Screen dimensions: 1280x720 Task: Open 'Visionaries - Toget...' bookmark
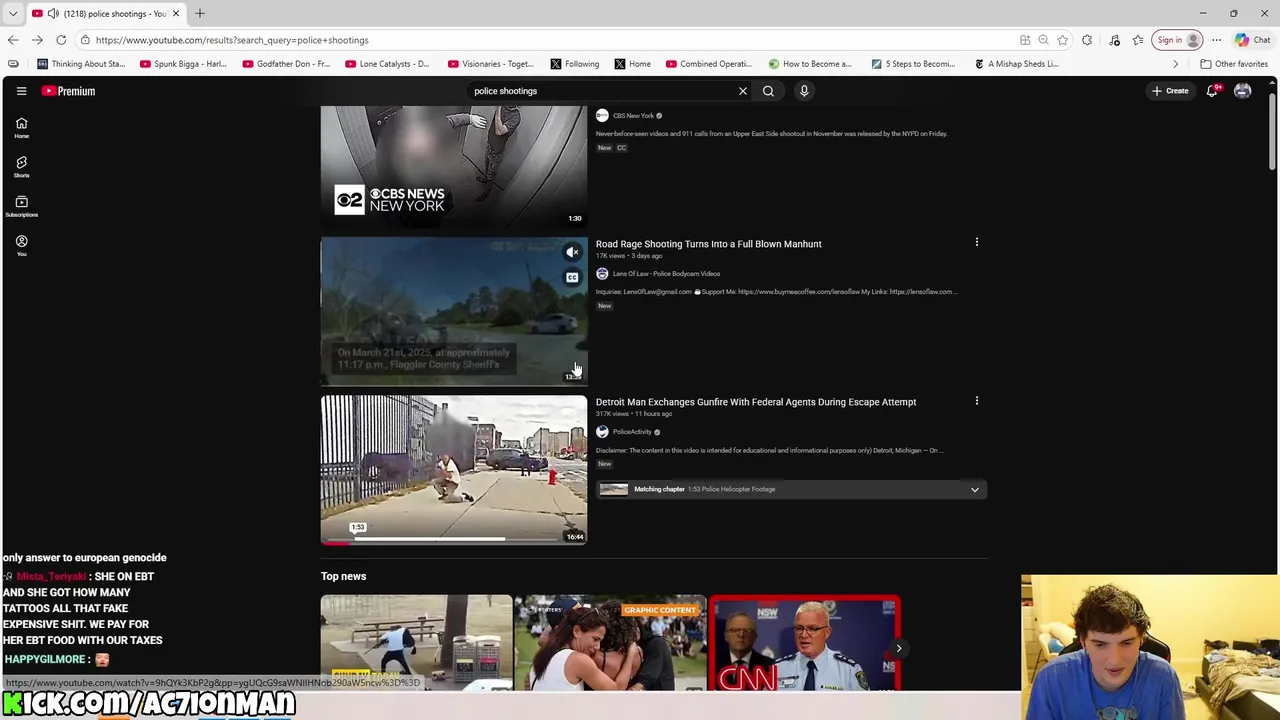coord(490,64)
